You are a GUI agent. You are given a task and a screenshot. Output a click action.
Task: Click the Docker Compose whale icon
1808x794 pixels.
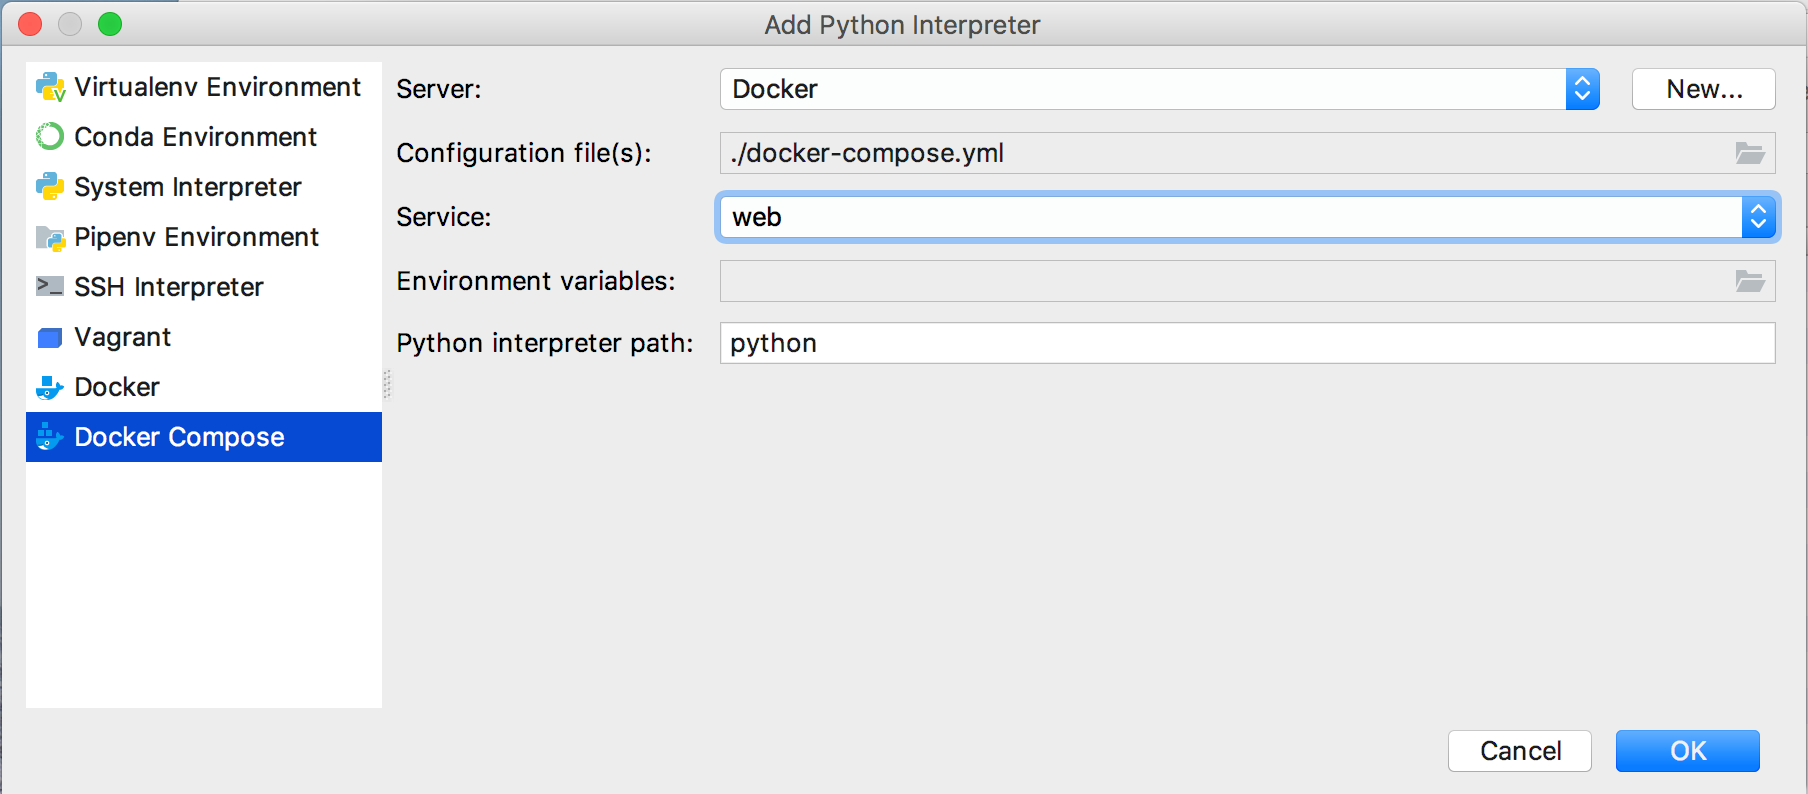coord(50,437)
